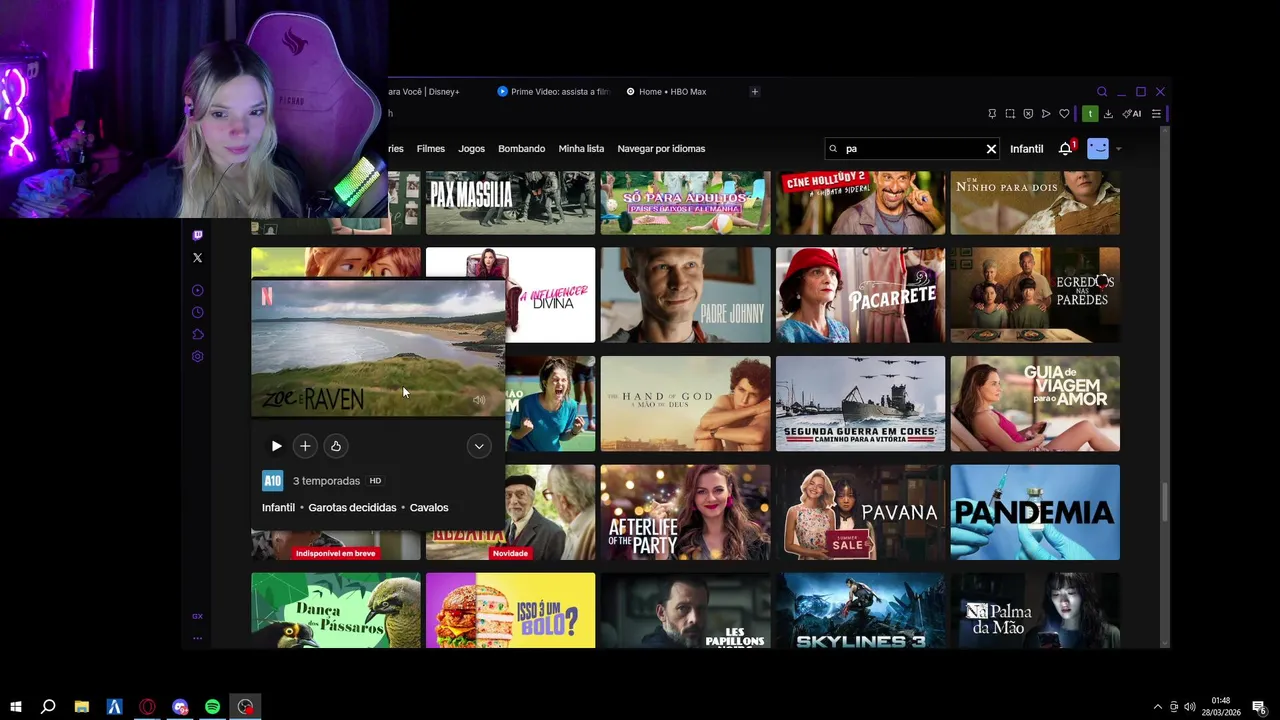Click the Snapshot capture icon in toolbar
The height and width of the screenshot is (720, 1280).
(1010, 114)
